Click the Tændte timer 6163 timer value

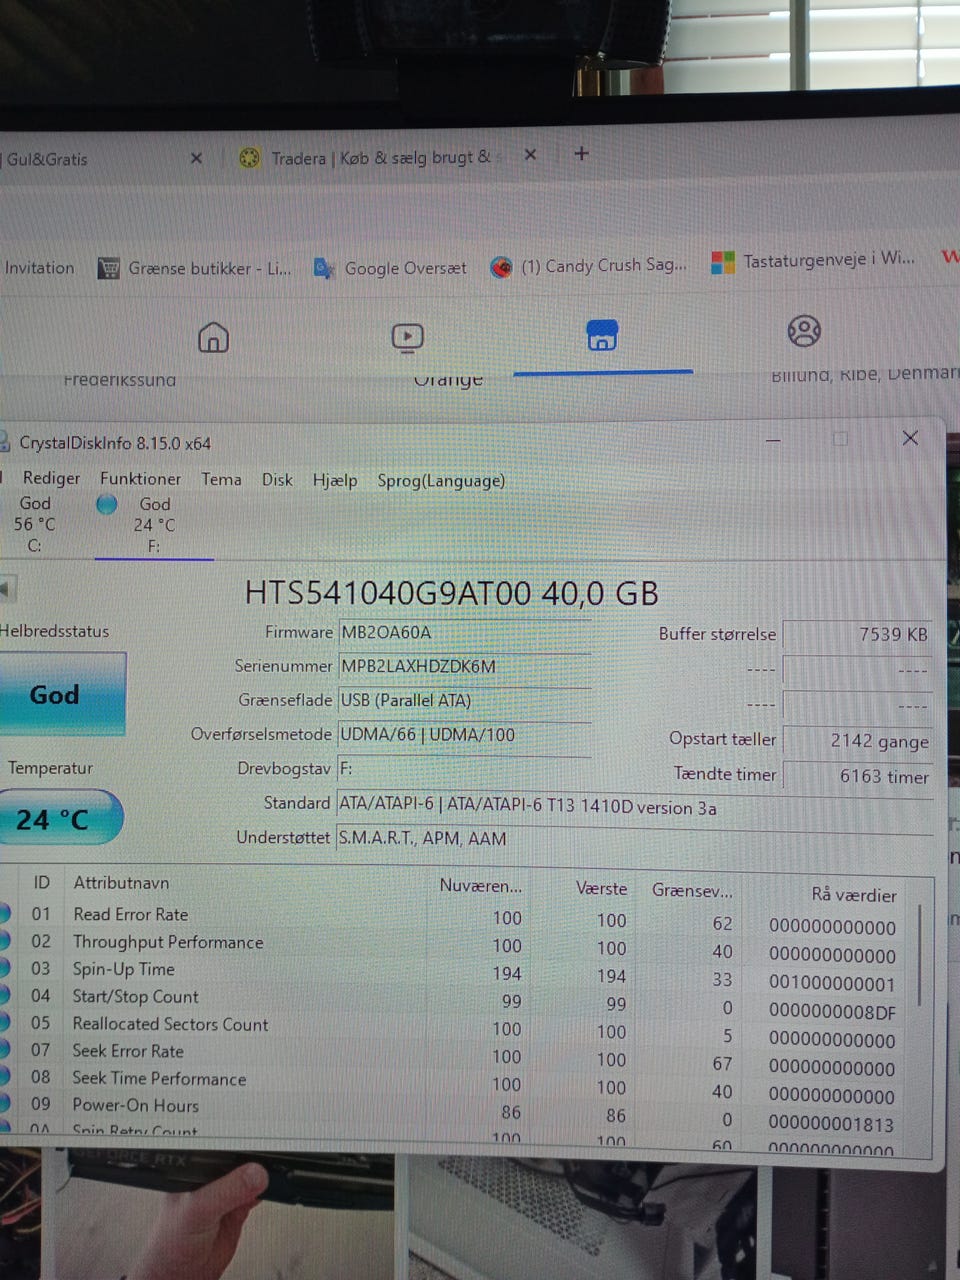click(x=858, y=776)
